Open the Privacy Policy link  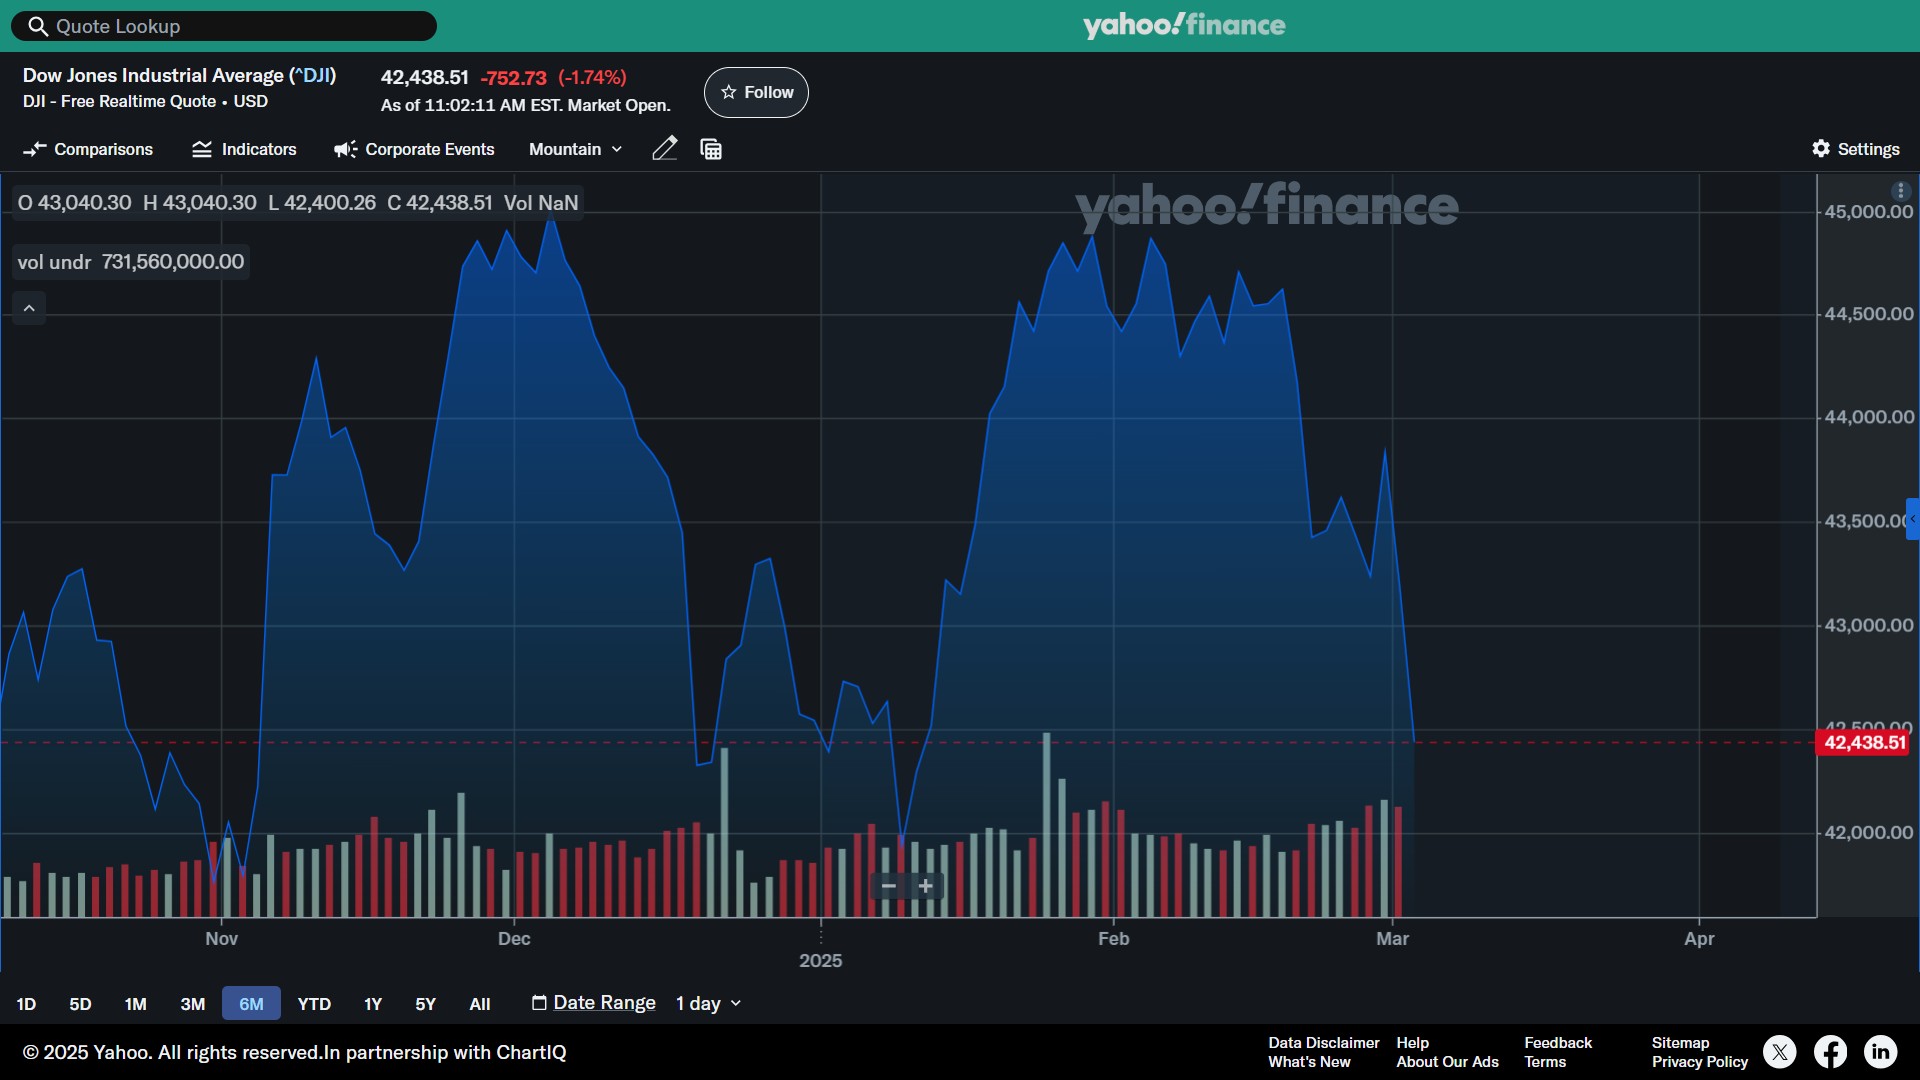(1700, 1062)
